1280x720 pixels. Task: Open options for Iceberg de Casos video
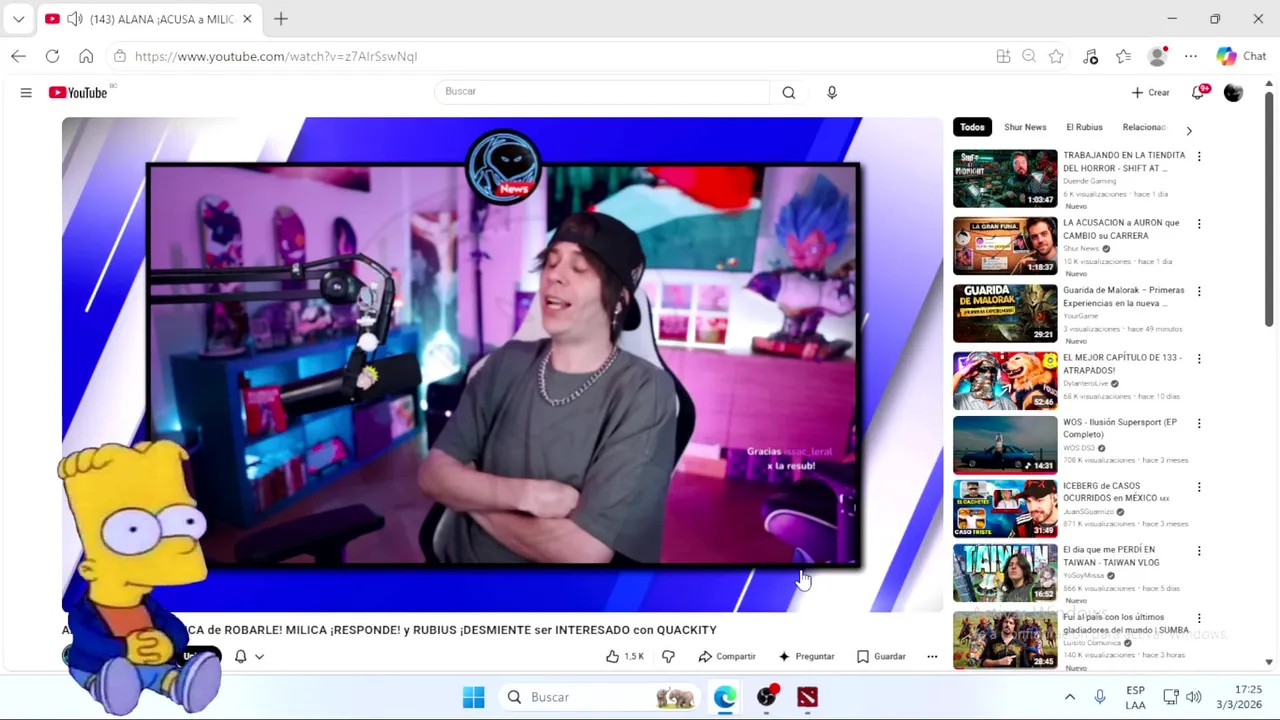point(1199,487)
